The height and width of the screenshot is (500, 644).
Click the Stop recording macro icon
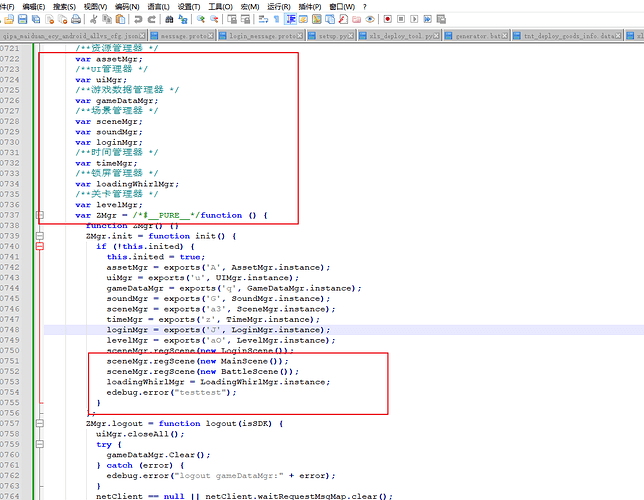coord(401,19)
